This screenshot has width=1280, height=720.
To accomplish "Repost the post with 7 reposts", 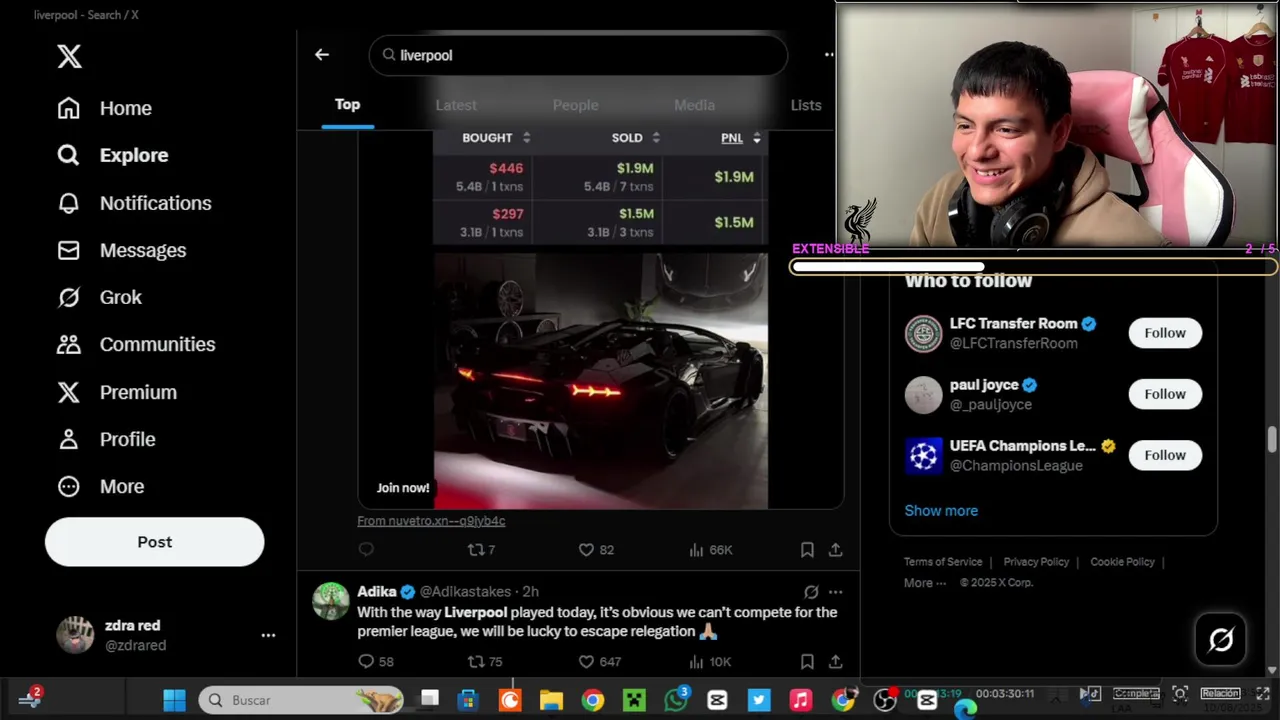I will 481,550.
